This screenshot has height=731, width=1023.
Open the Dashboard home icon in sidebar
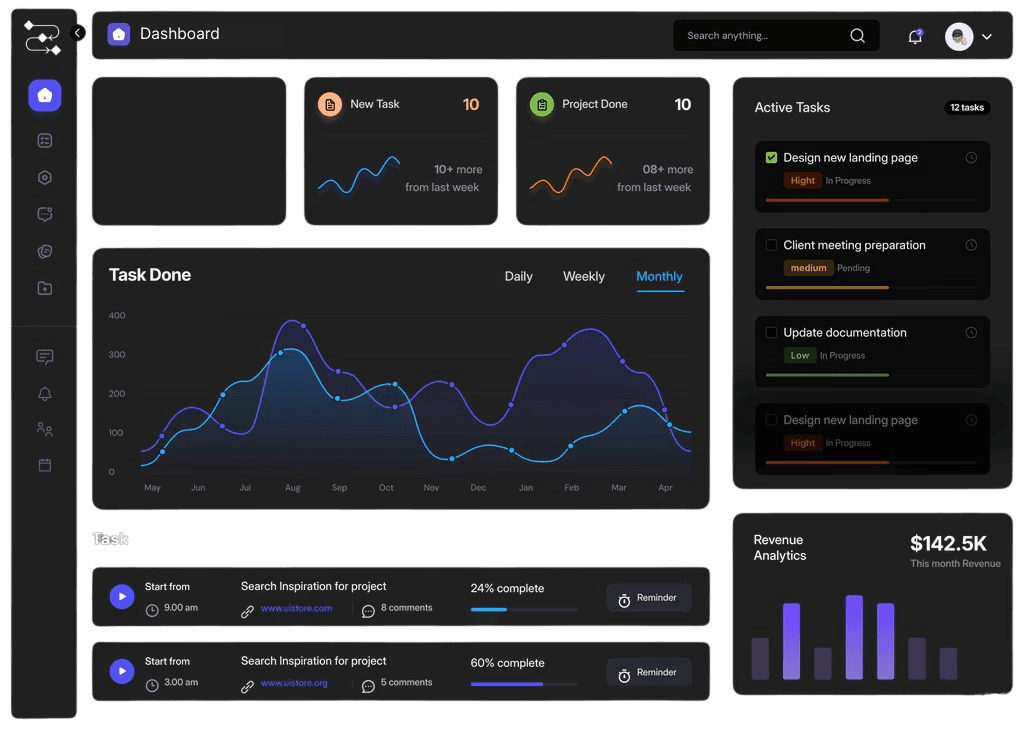pos(44,95)
